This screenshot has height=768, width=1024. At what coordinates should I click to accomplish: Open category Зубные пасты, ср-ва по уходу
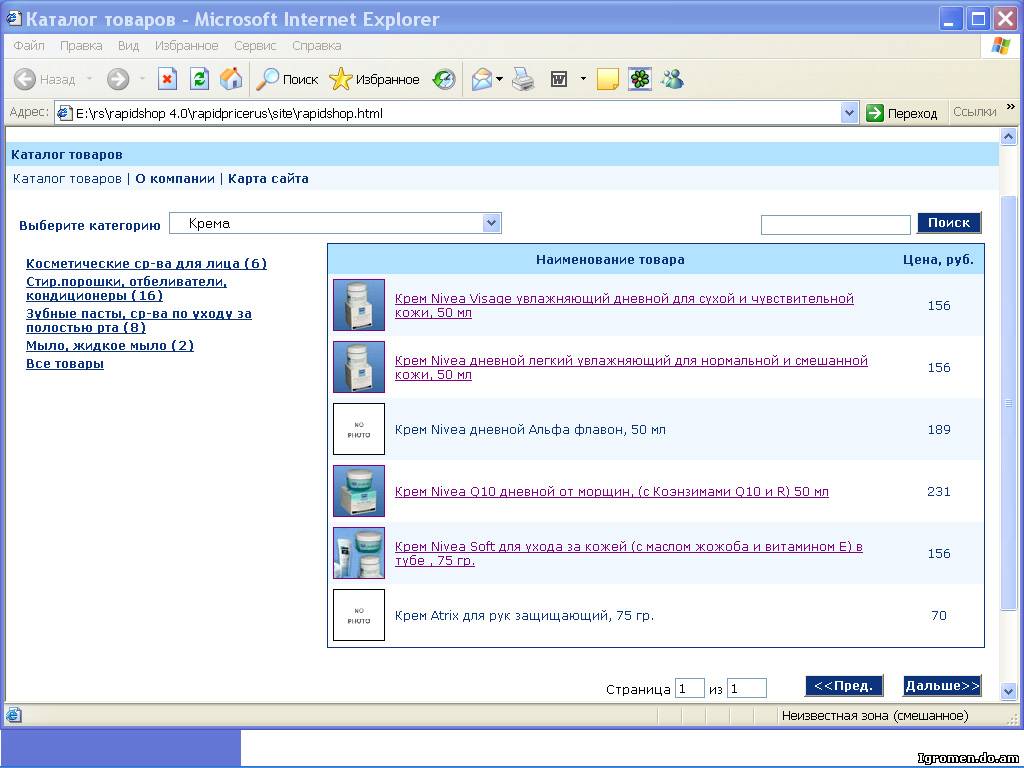[139, 321]
